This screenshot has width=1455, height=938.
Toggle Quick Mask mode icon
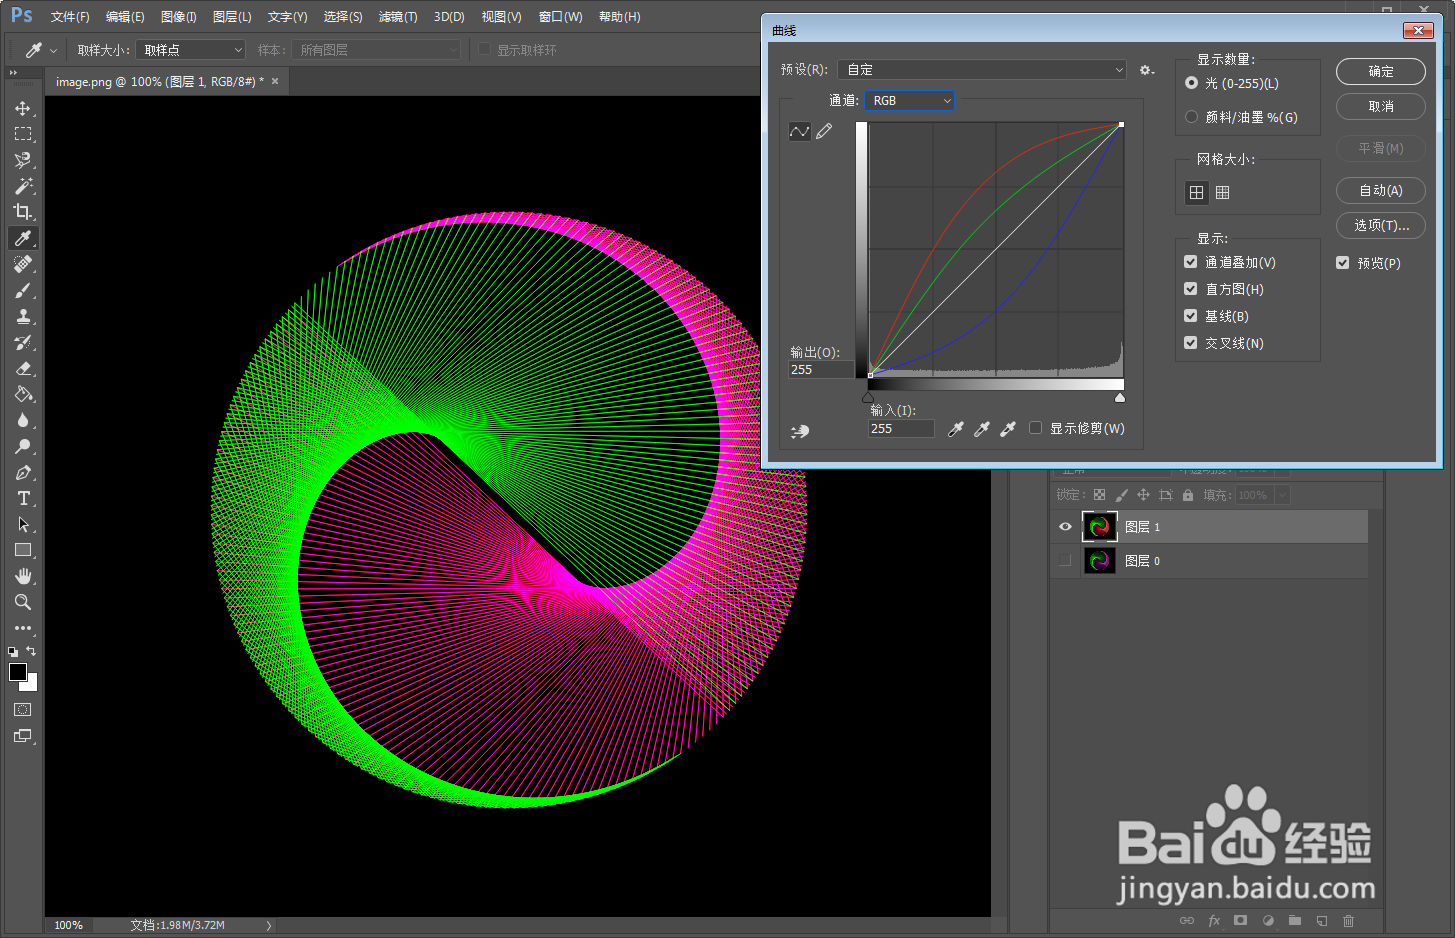(x=23, y=710)
